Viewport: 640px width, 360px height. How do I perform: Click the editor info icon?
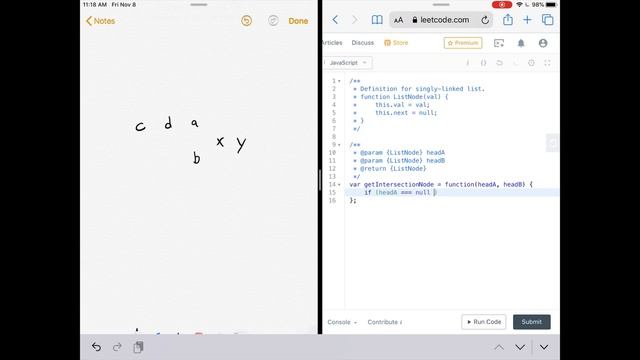[x=468, y=63]
